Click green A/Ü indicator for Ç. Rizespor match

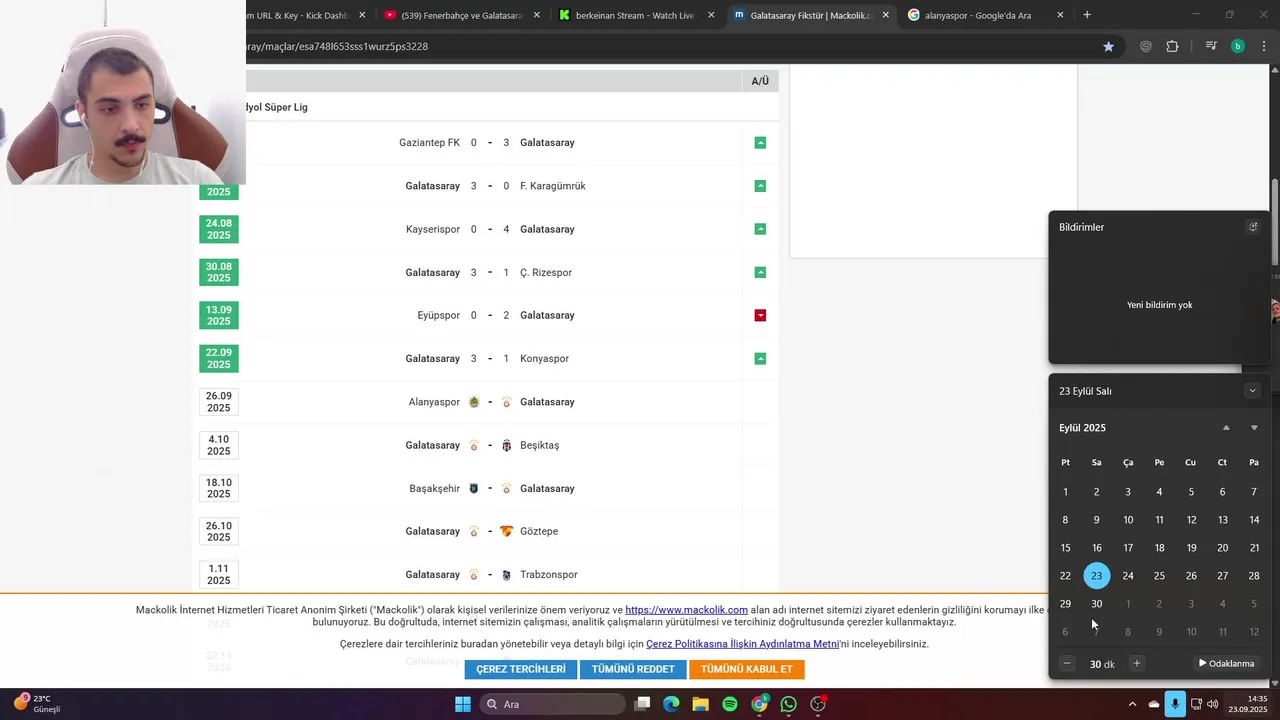coord(760,272)
